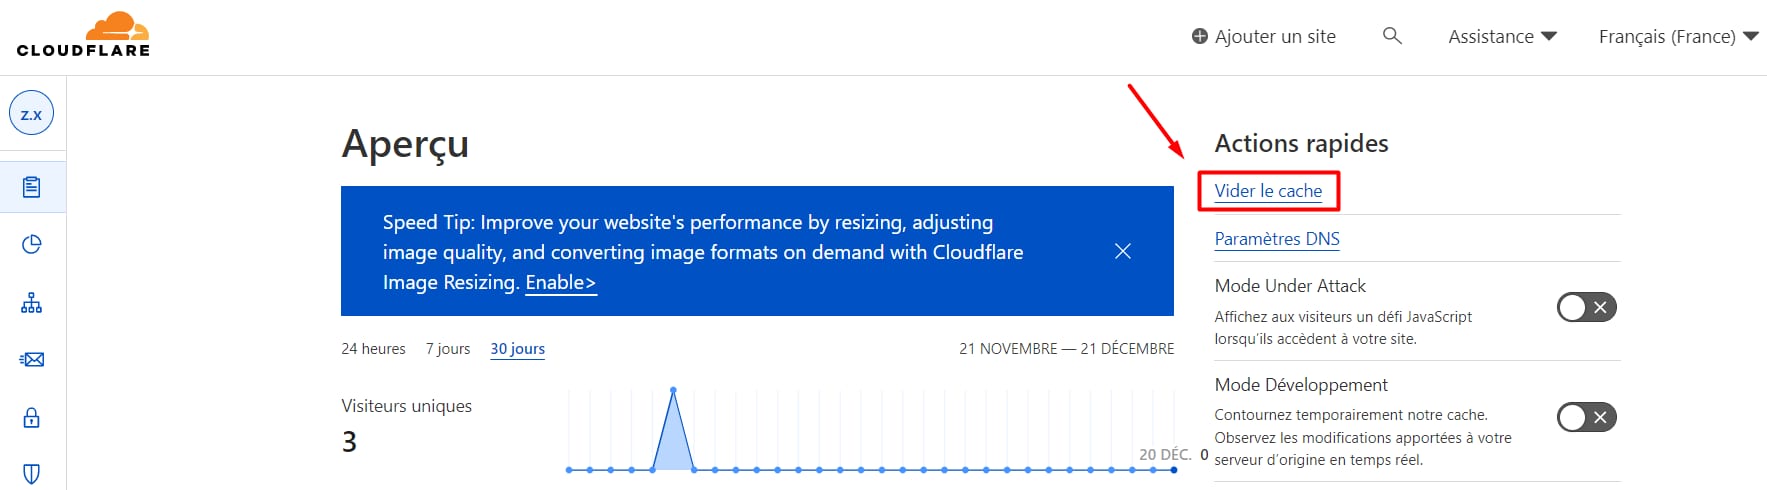Open the Français (France) language dropdown
The width and height of the screenshot is (1767, 490).
pos(1678,36)
